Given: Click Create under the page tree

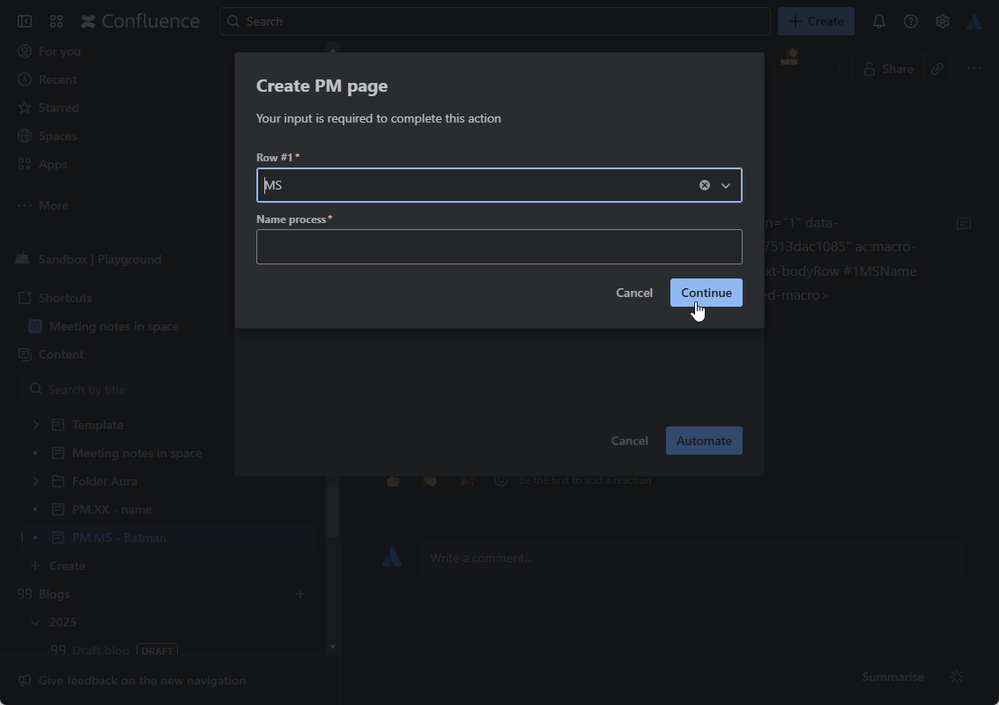Looking at the screenshot, I should click(67, 566).
